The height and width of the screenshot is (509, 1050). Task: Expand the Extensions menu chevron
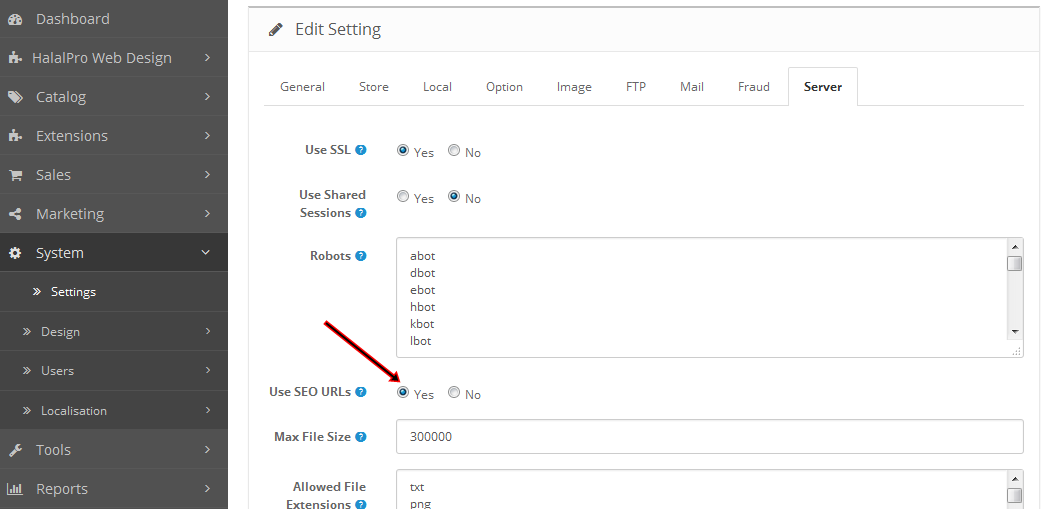(207, 135)
